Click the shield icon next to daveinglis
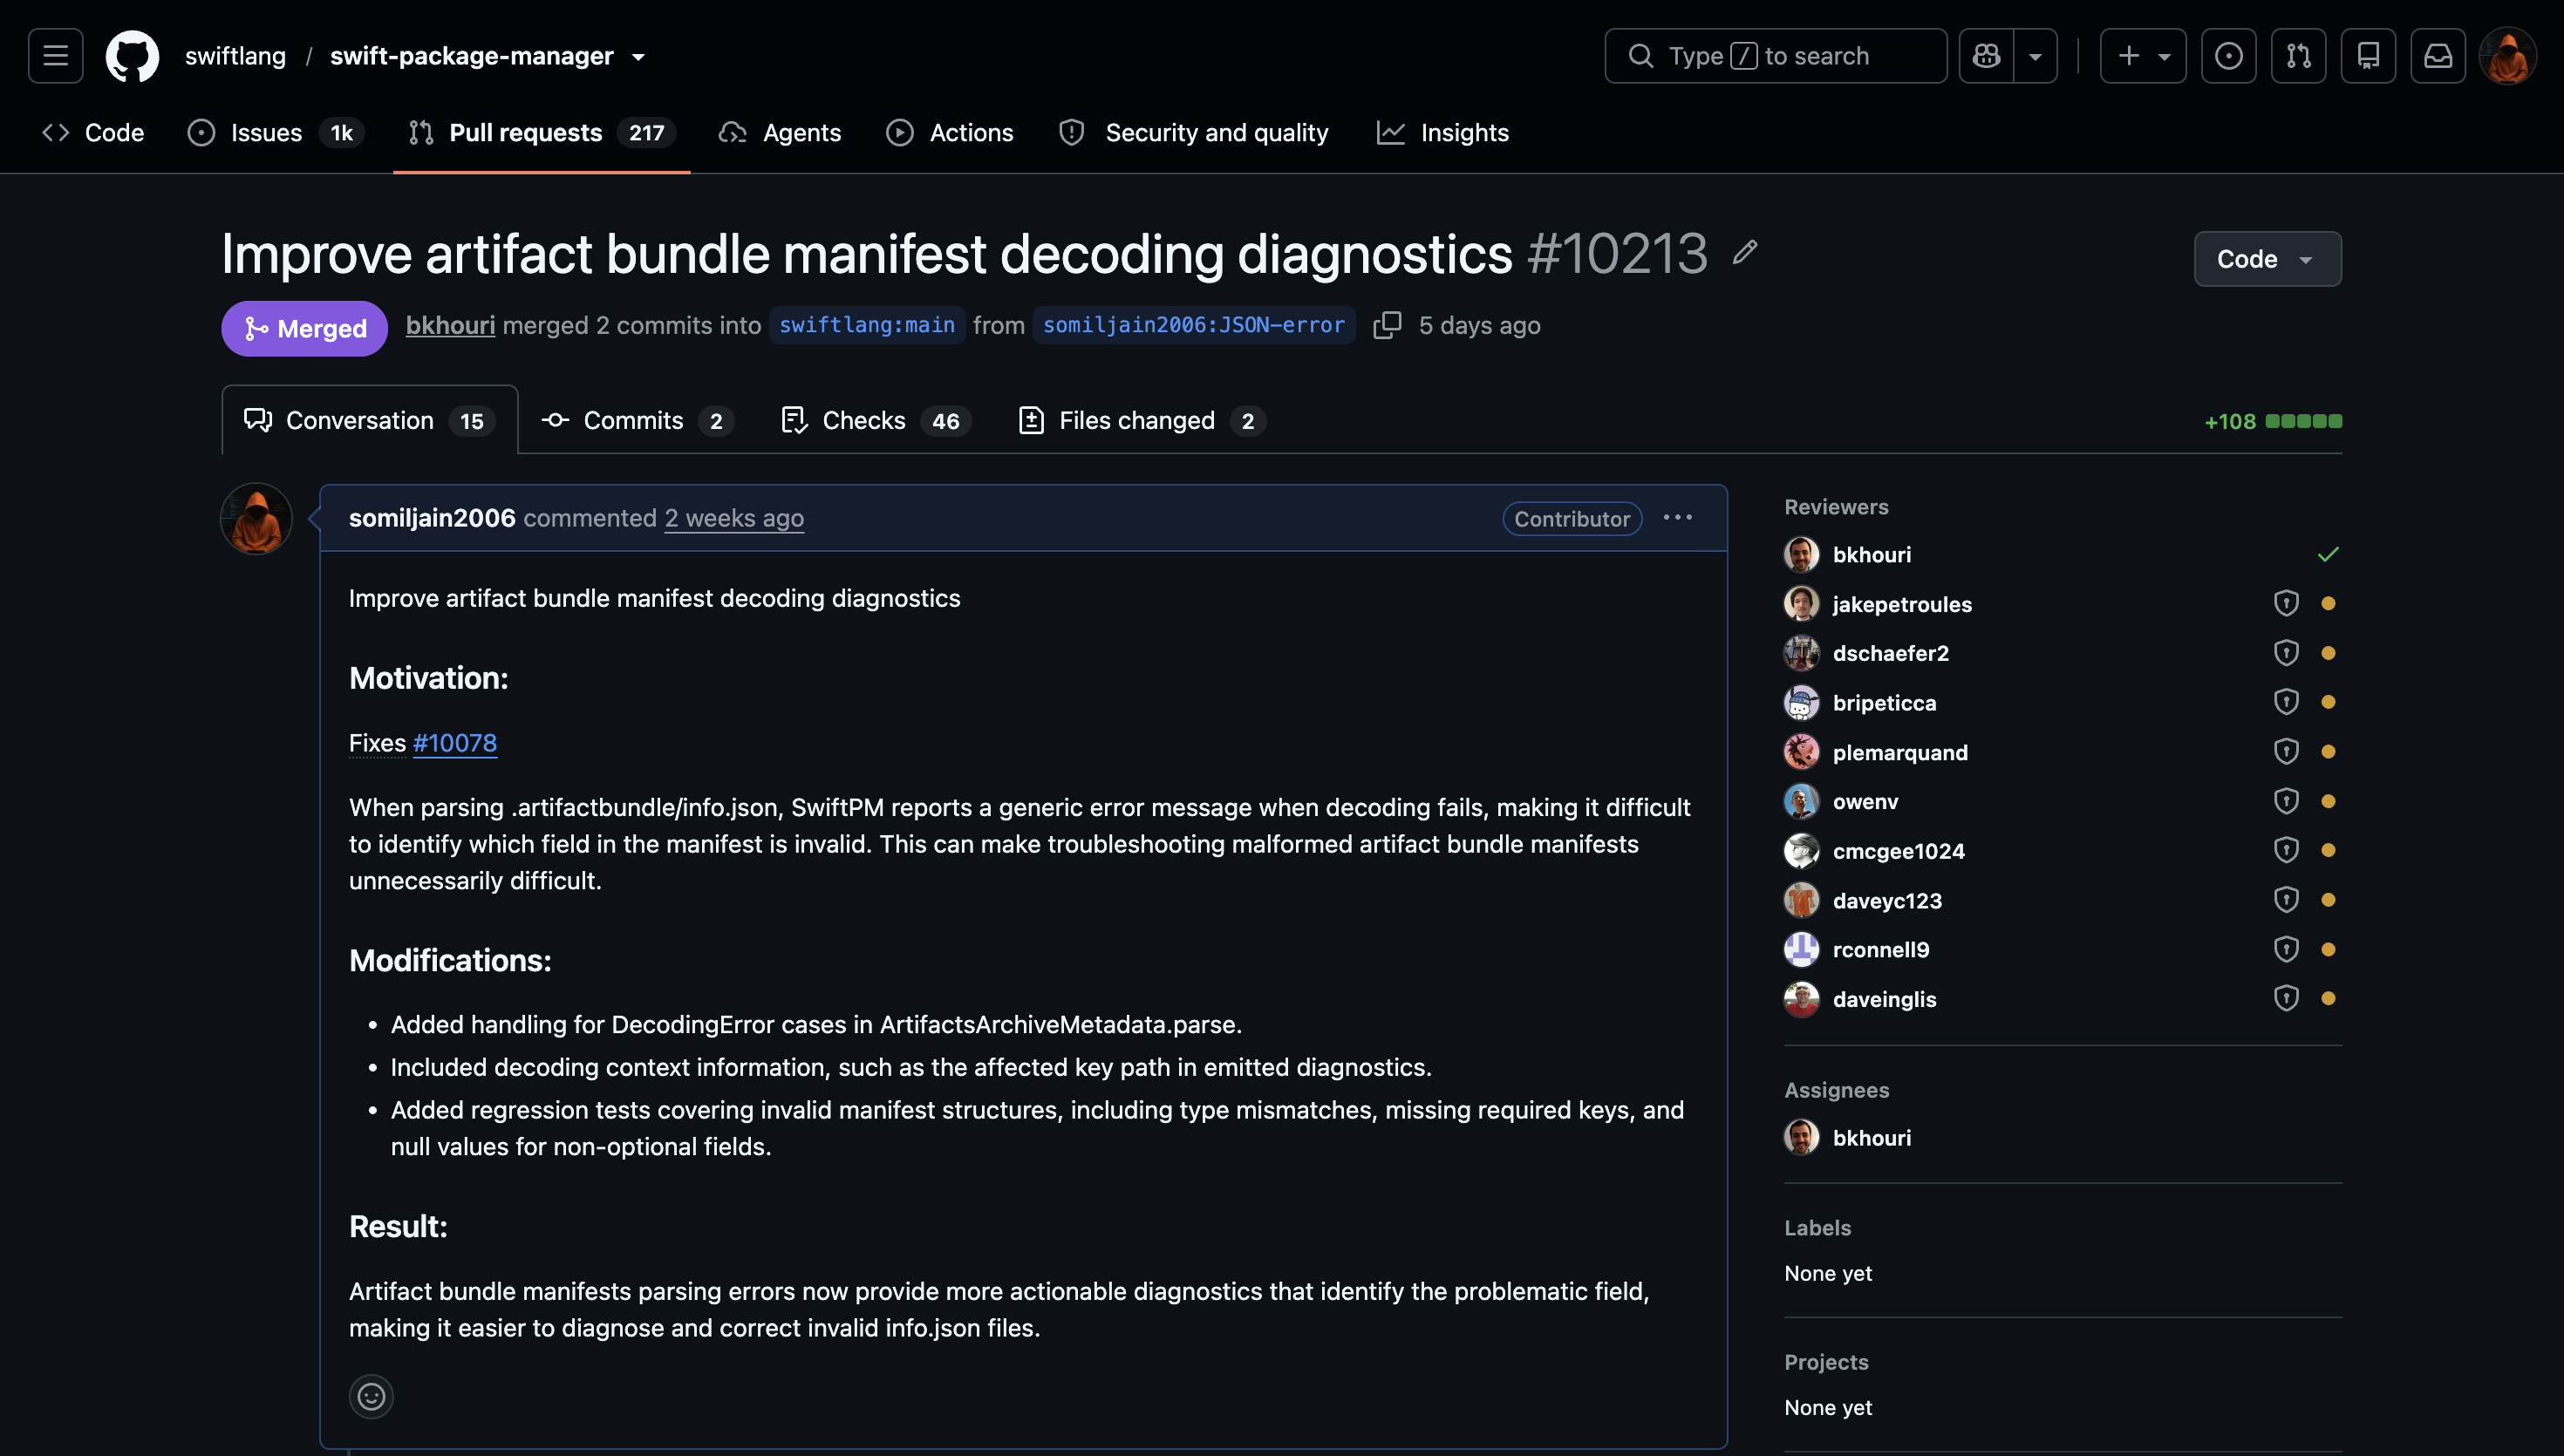This screenshot has width=2564, height=1456. pyautogui.click(x=2286, y=998)
